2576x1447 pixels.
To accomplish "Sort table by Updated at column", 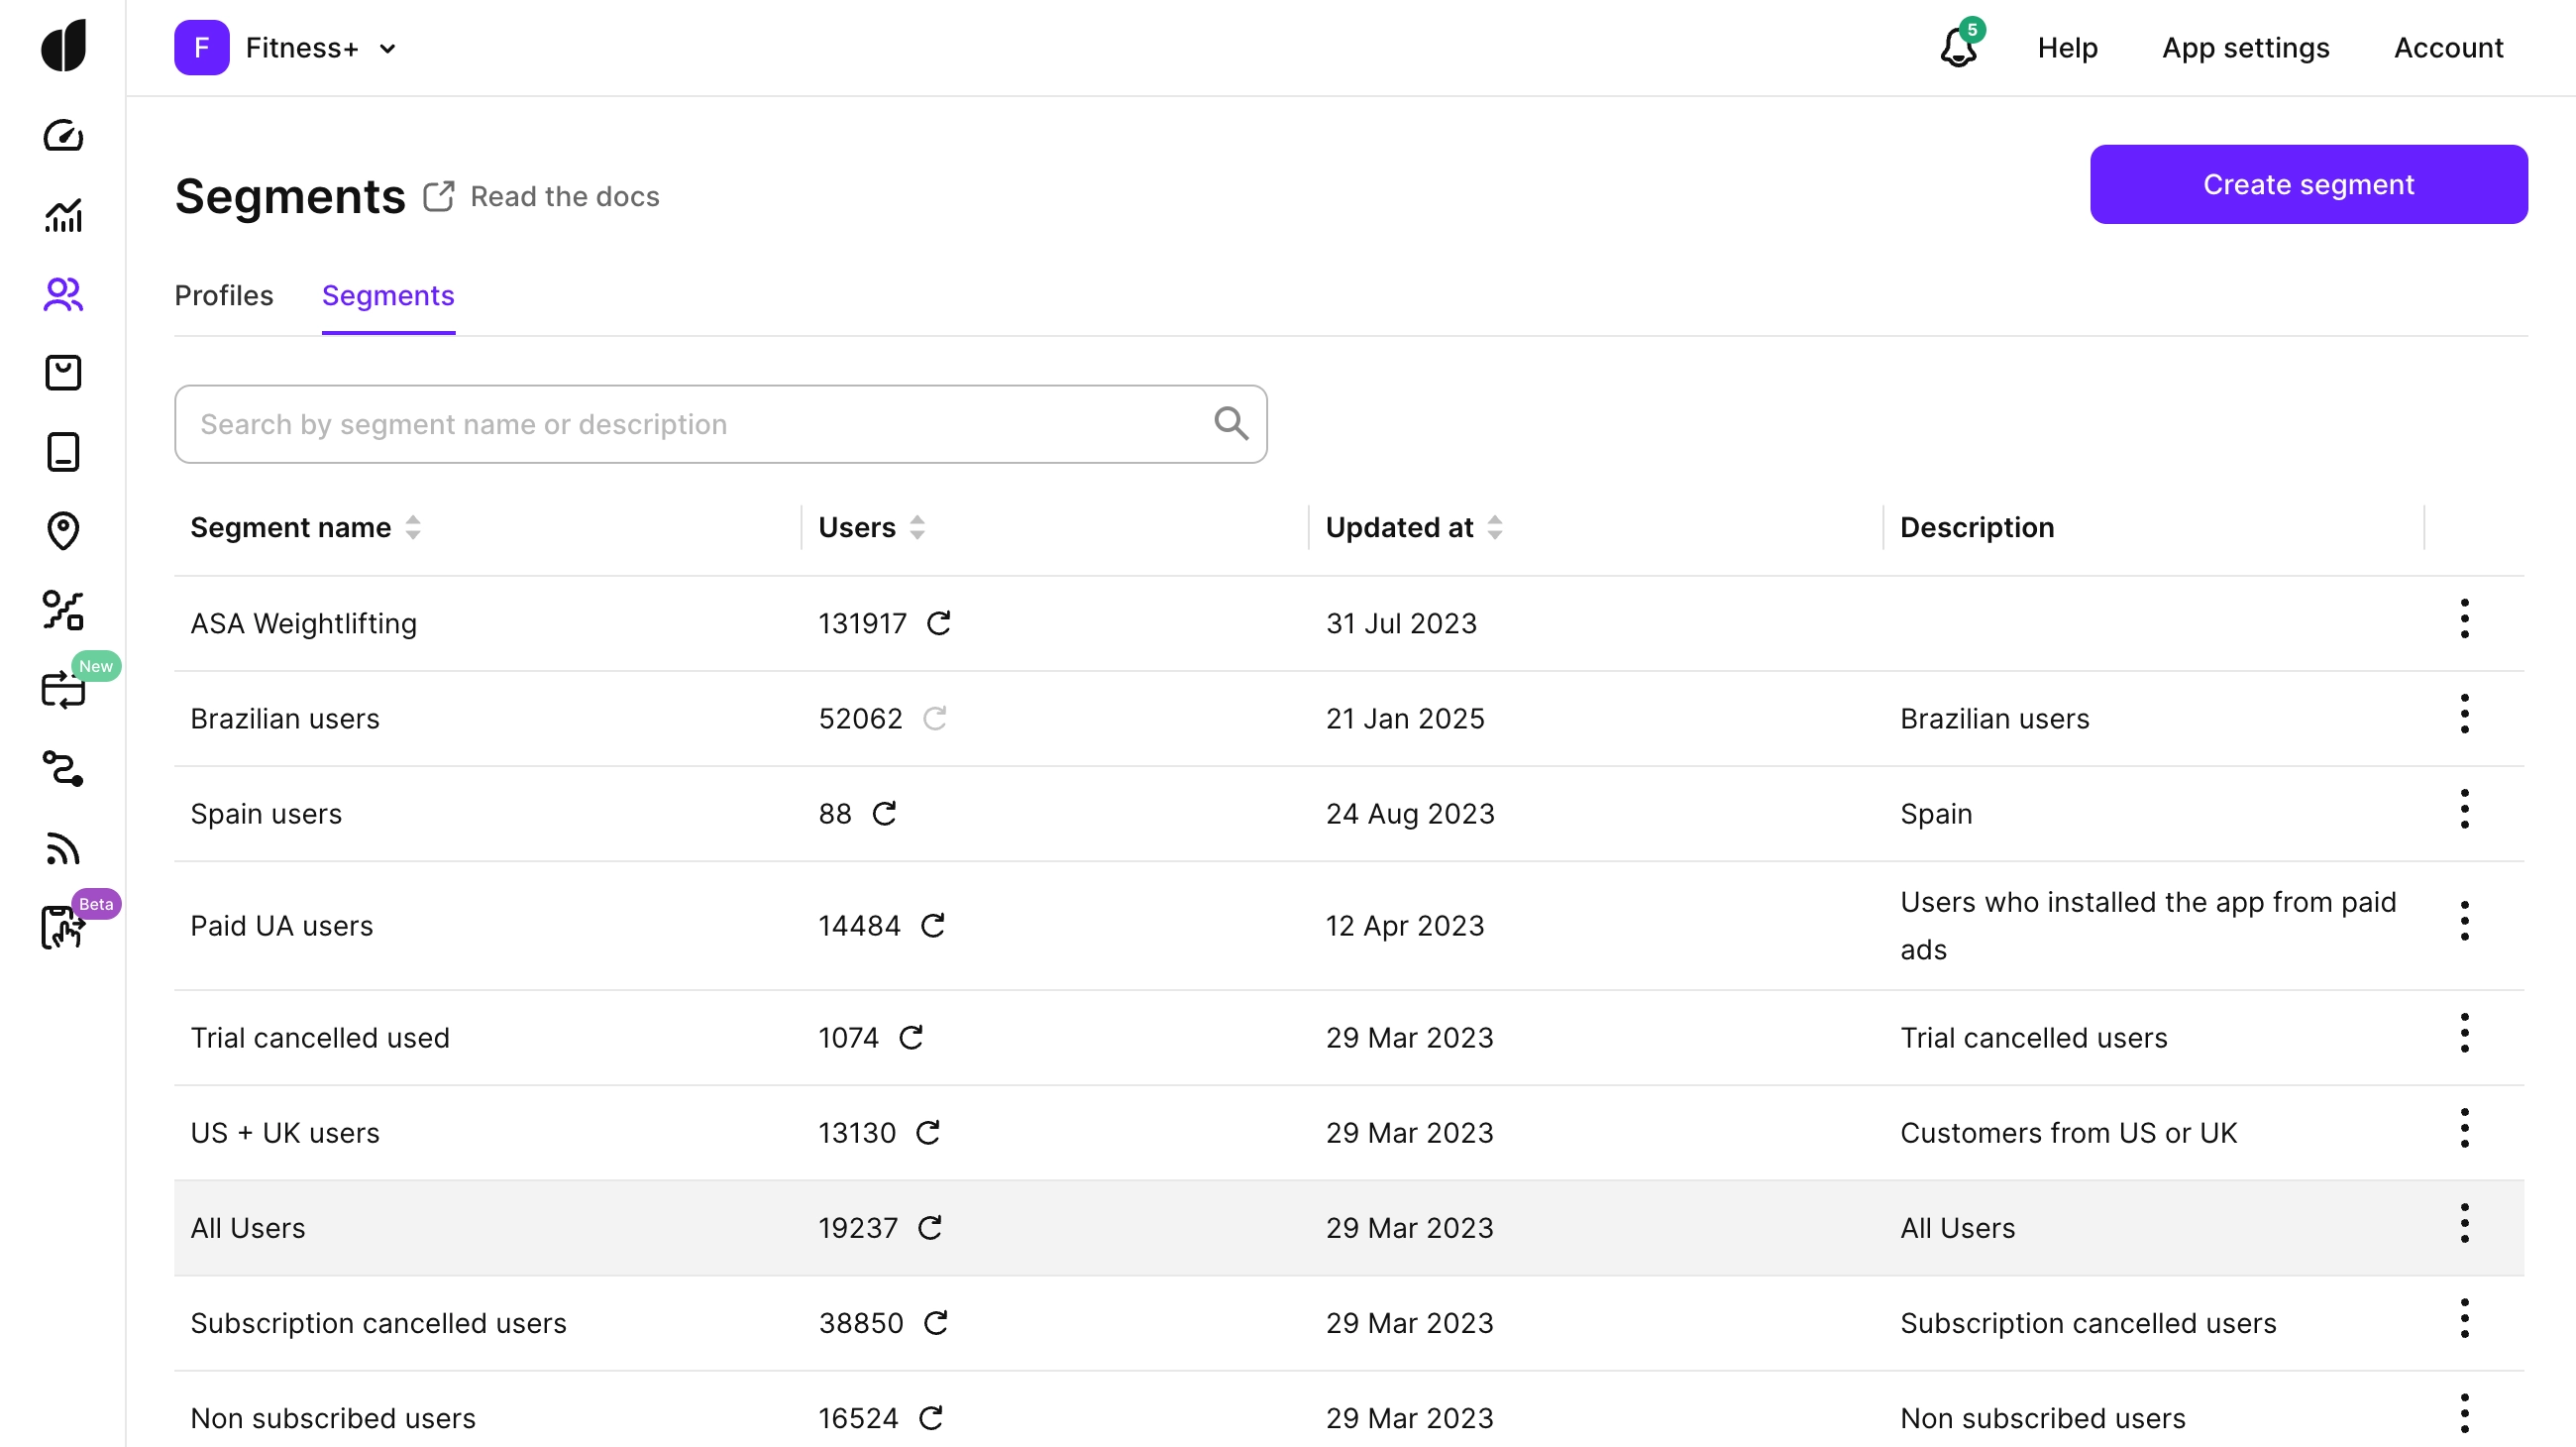I will coord(1494,527).
